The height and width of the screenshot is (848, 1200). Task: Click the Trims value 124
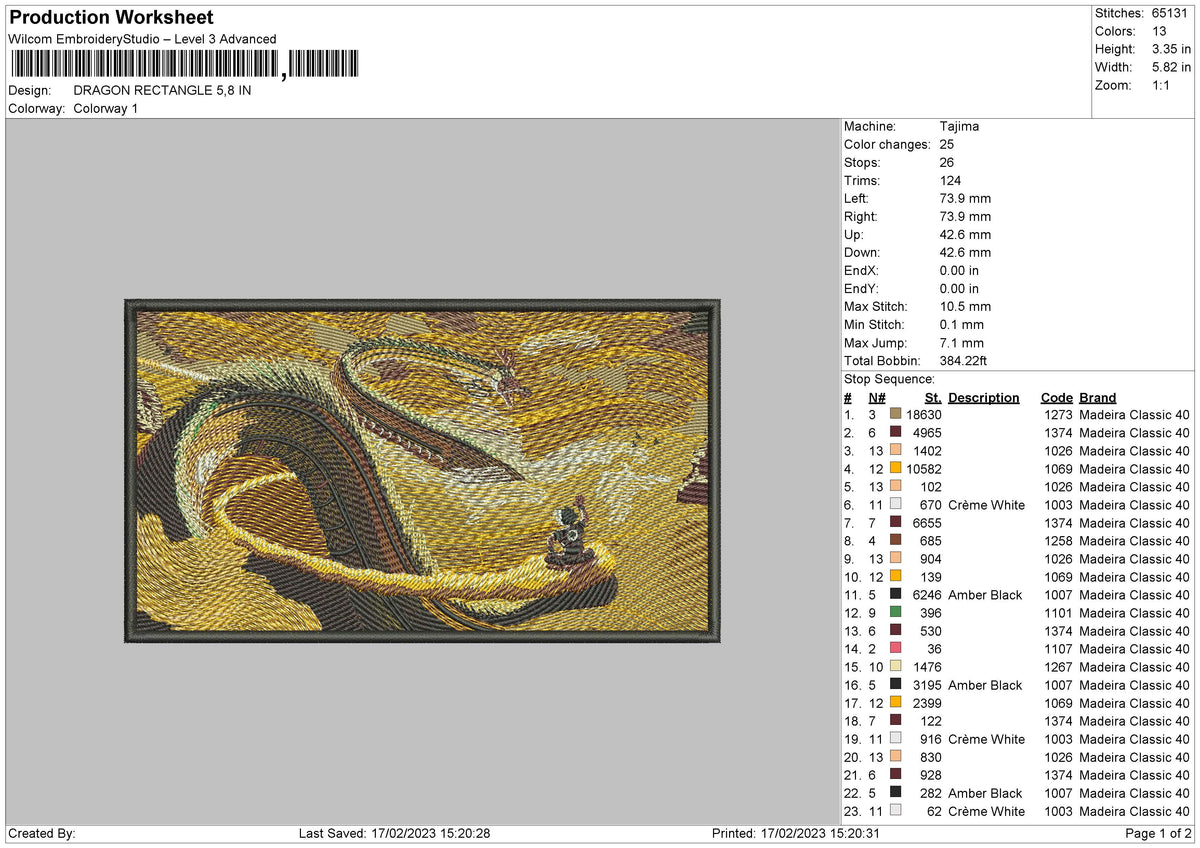pyautogui.click(x=951, y=180)
